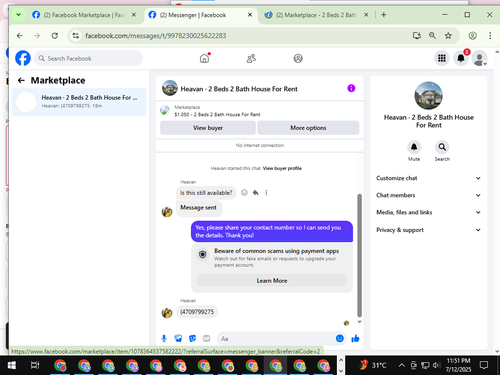Expand the Chat members section
This screenshot has width=500, height=375.
[x=429, y=195]
